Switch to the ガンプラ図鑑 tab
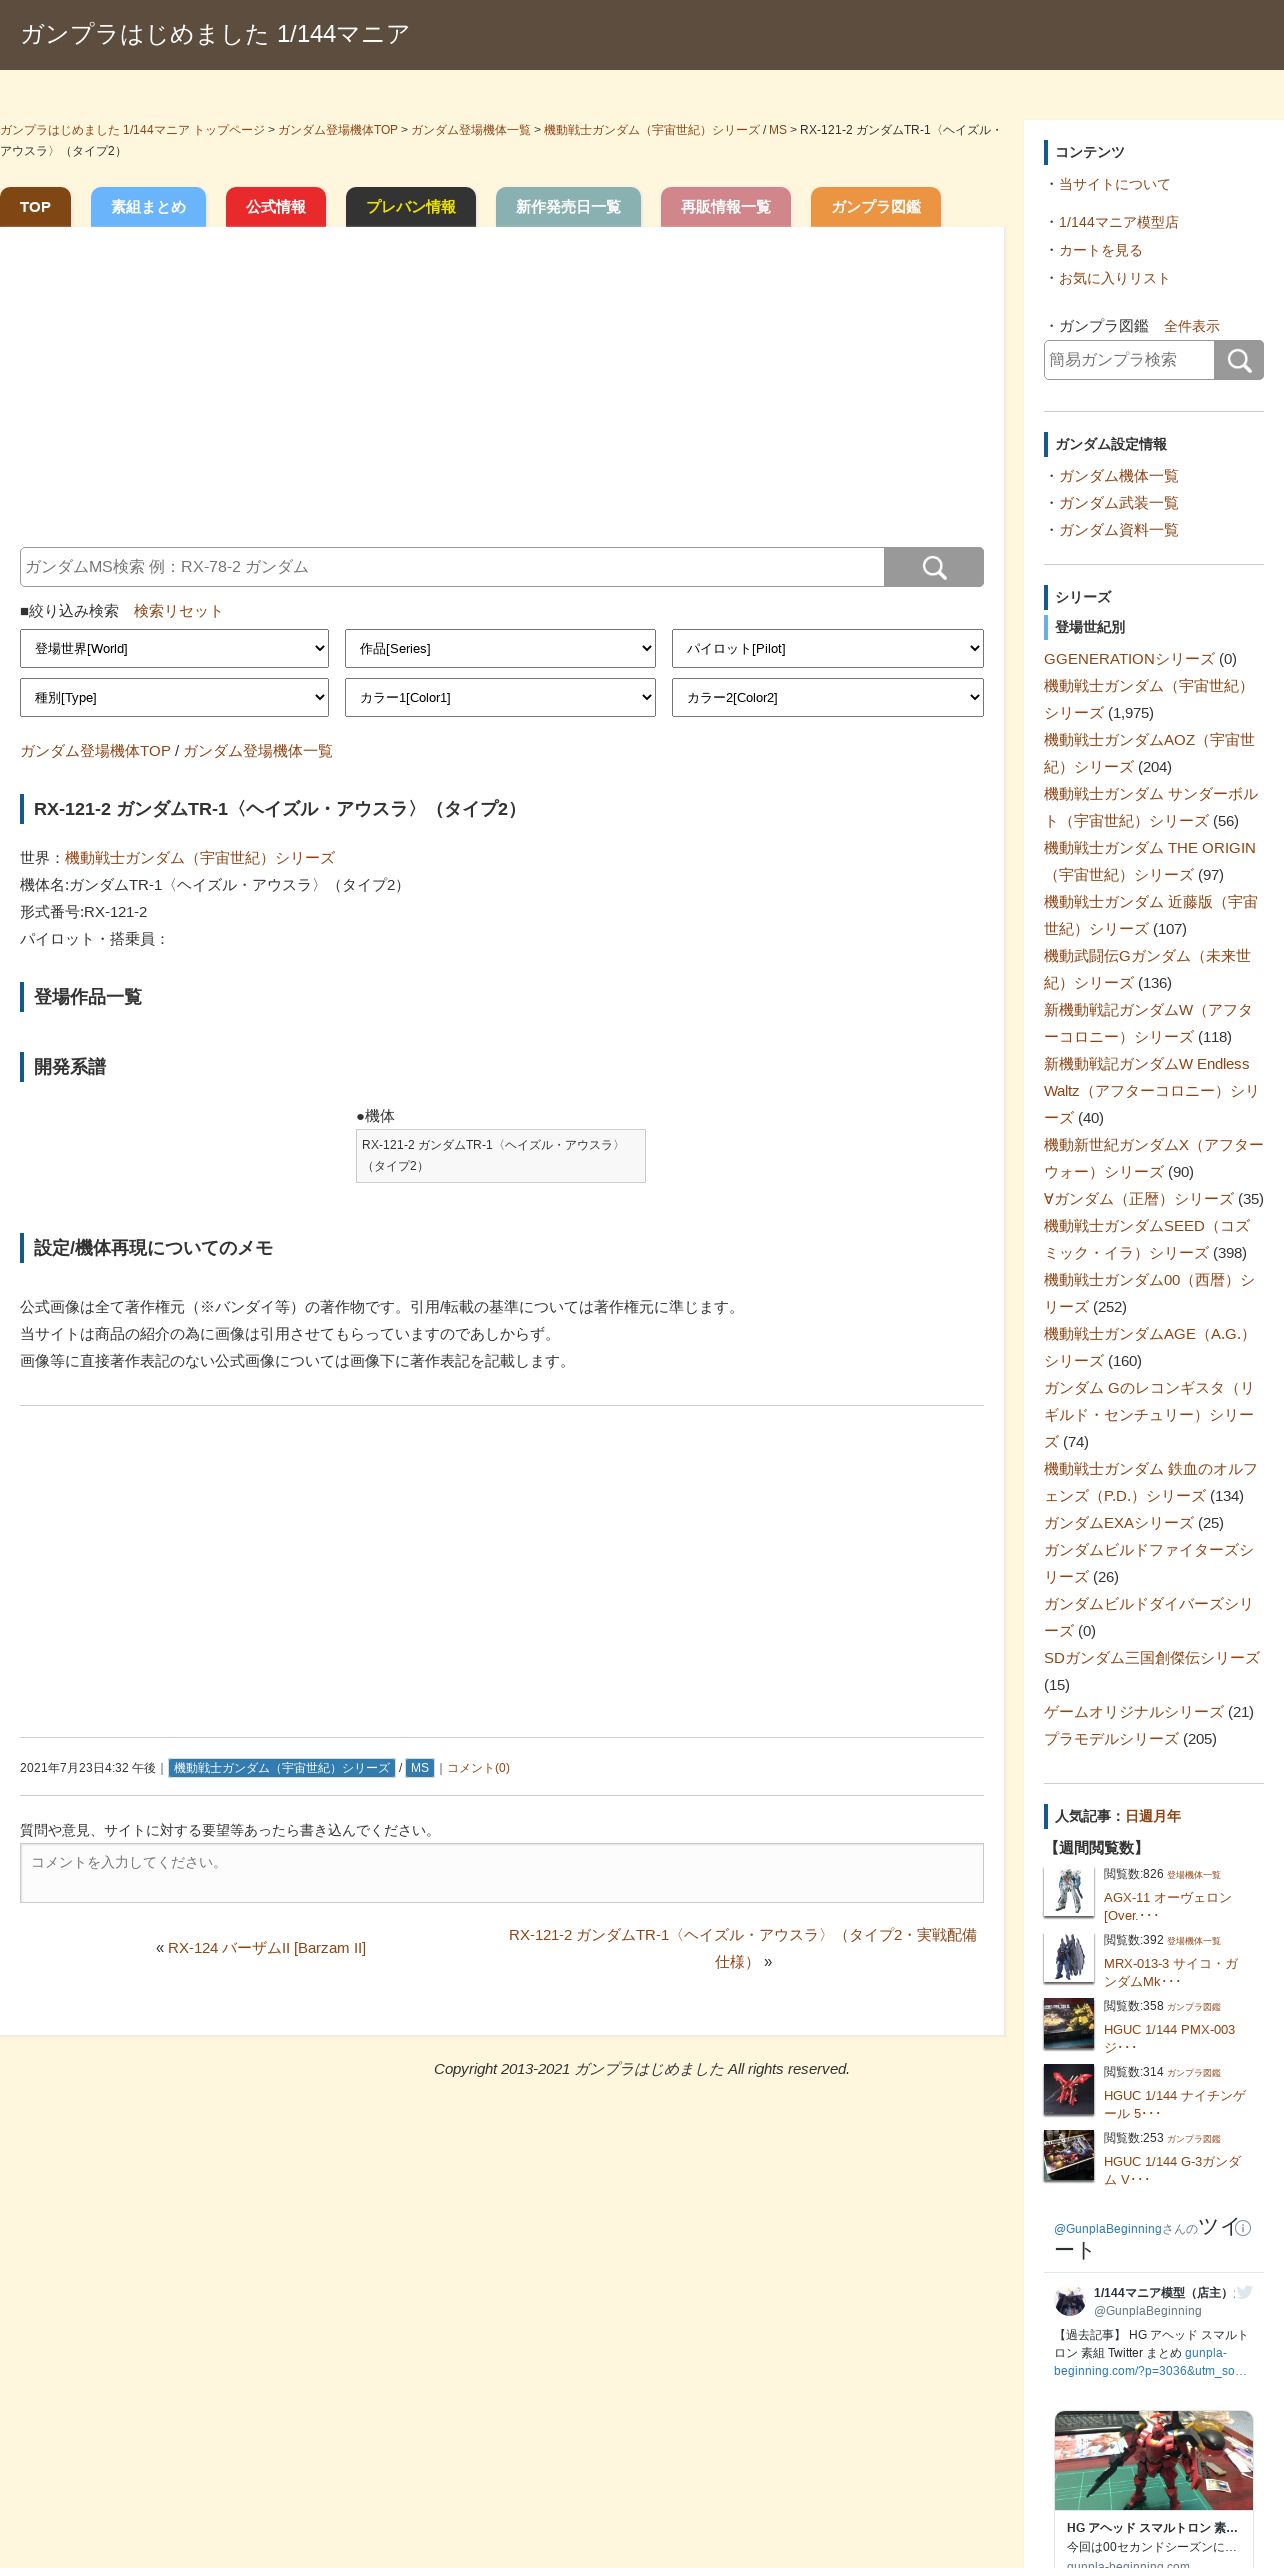 pyautogui.click(x=876, y=207)
